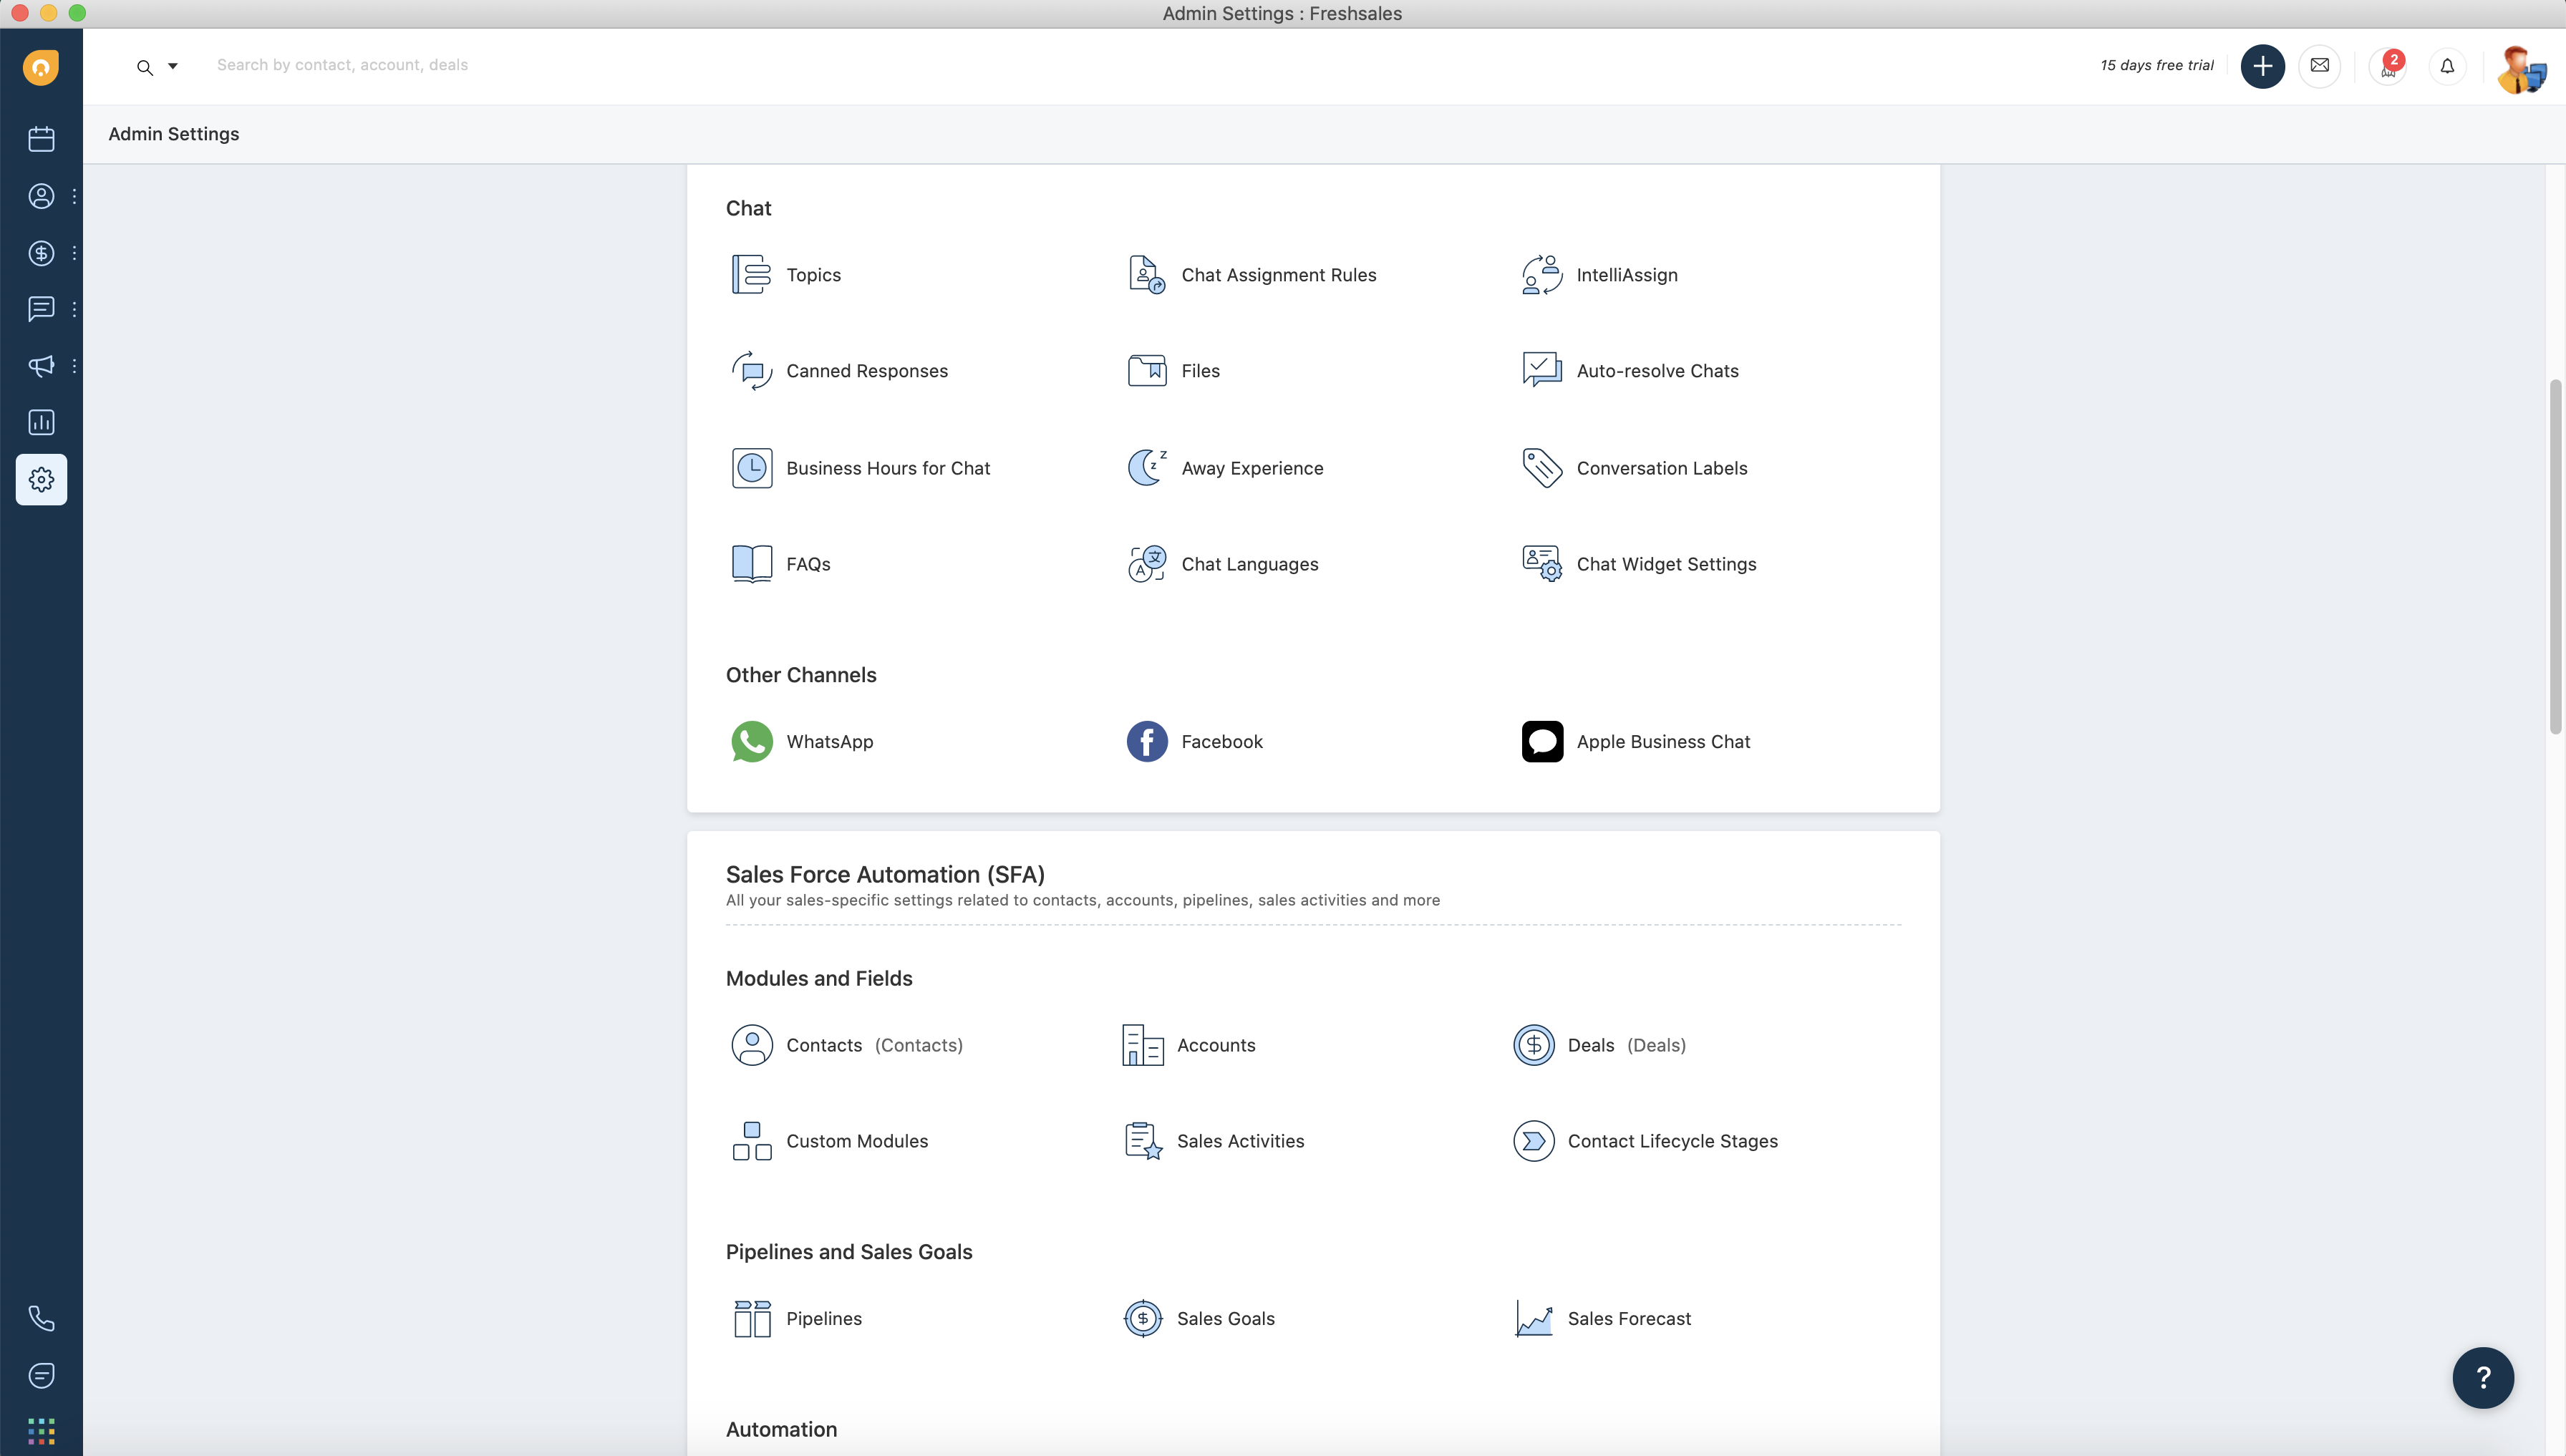Expand the marketing sidebar three-dot menu

tap(74, 366)
